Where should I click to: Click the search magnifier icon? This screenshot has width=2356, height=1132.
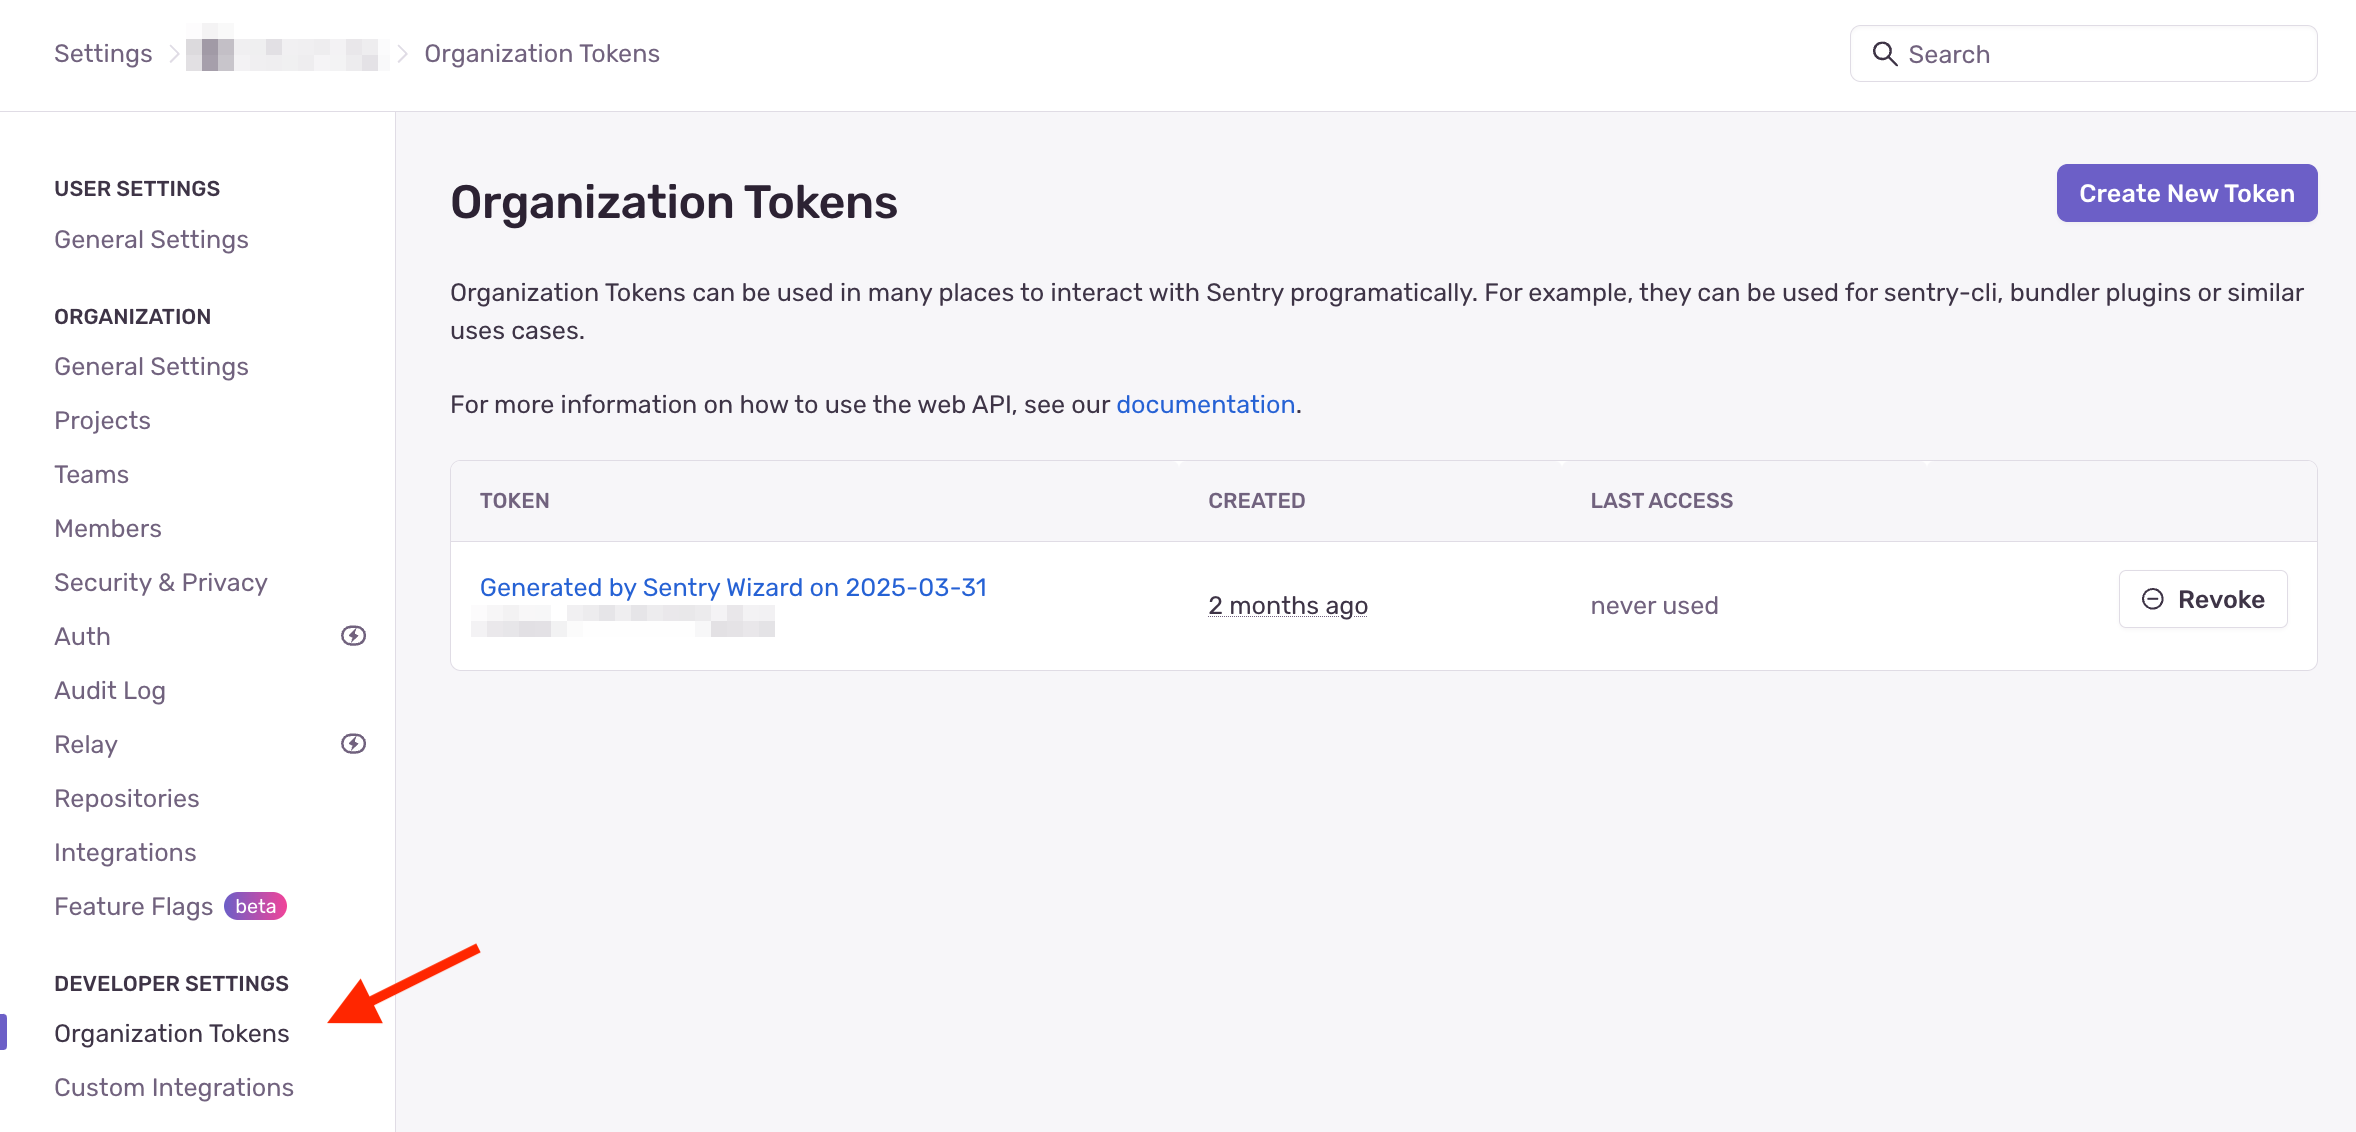[x=1884, y=54]
